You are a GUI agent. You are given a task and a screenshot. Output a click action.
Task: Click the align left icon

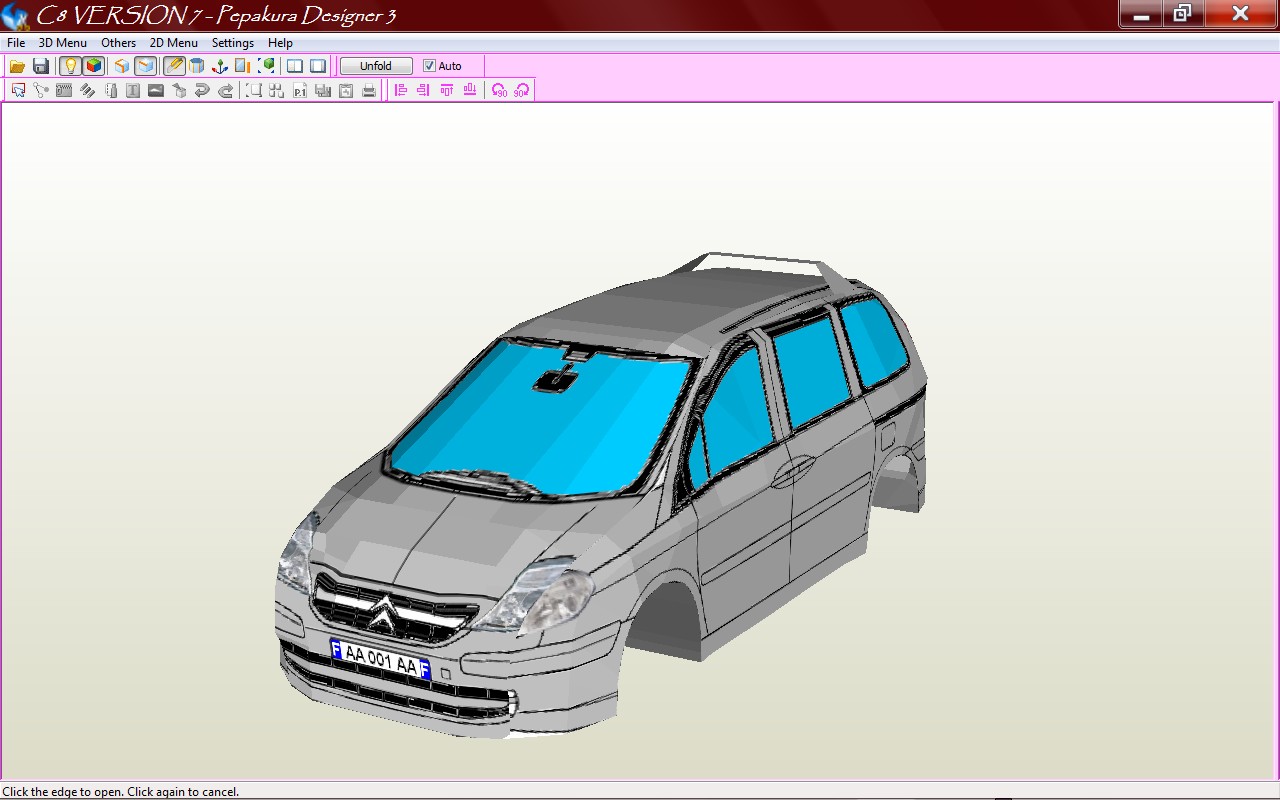click(x=401, y=91)
